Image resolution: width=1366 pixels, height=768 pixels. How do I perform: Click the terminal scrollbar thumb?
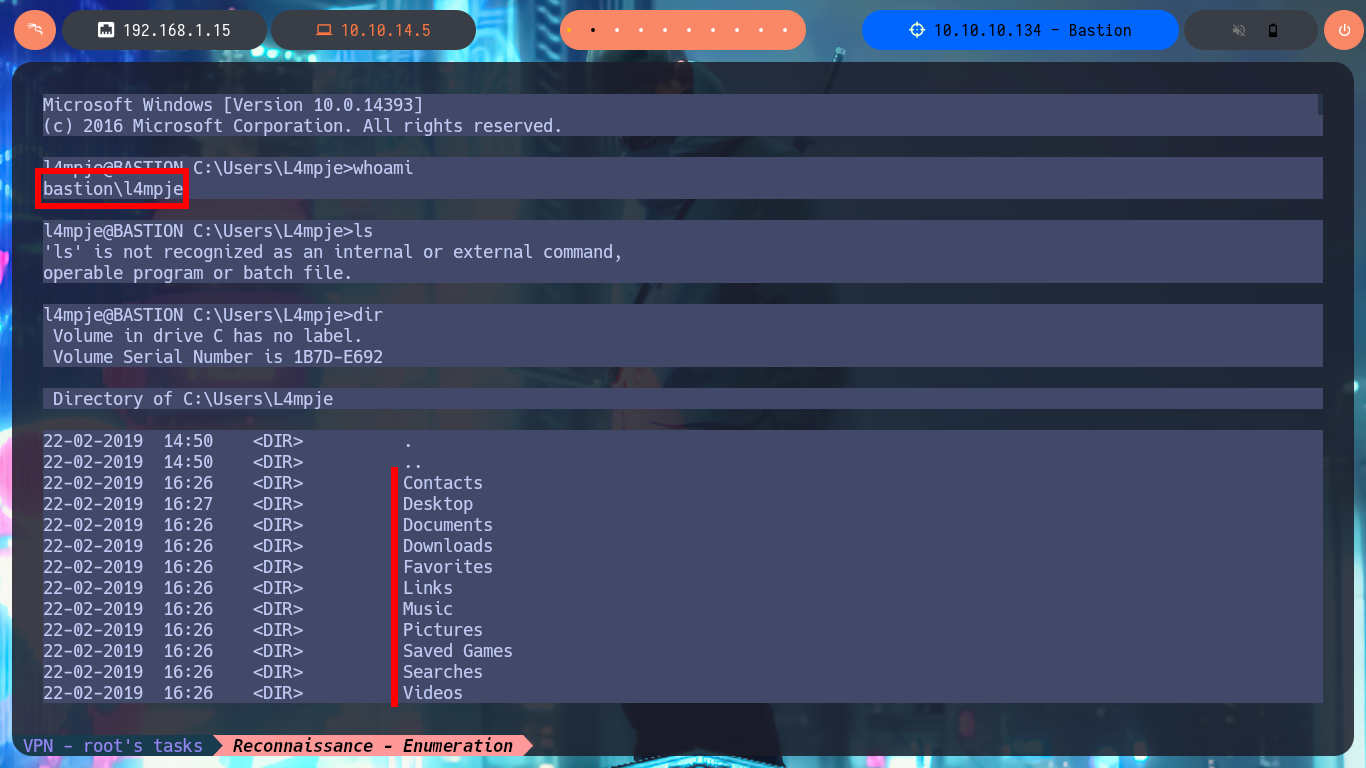[x=1320, y=104]
